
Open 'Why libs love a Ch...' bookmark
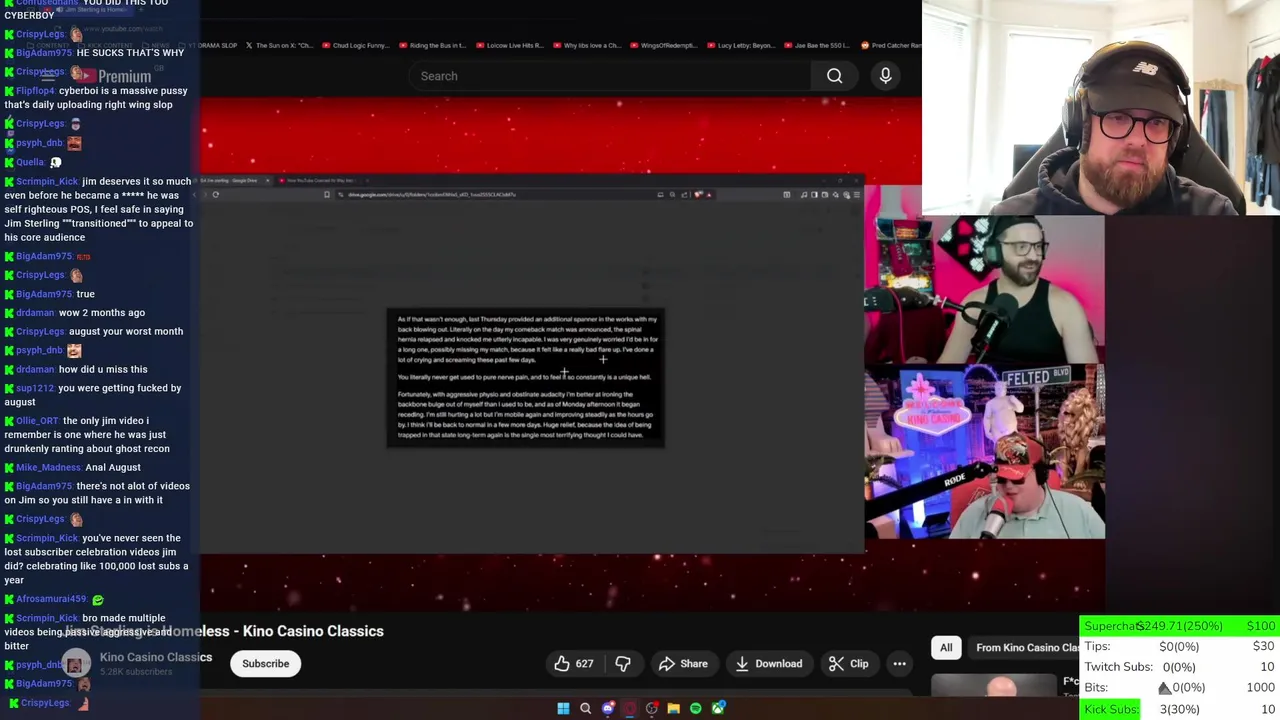585,45
